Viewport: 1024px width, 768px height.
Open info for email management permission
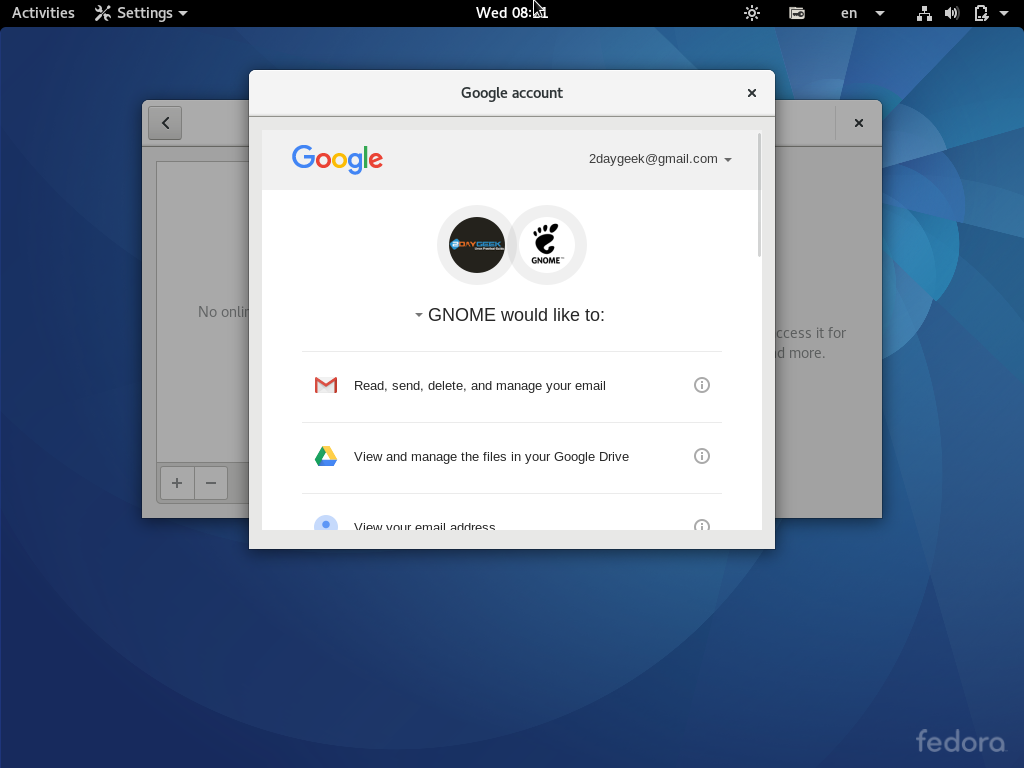click(x=701, y=385)
